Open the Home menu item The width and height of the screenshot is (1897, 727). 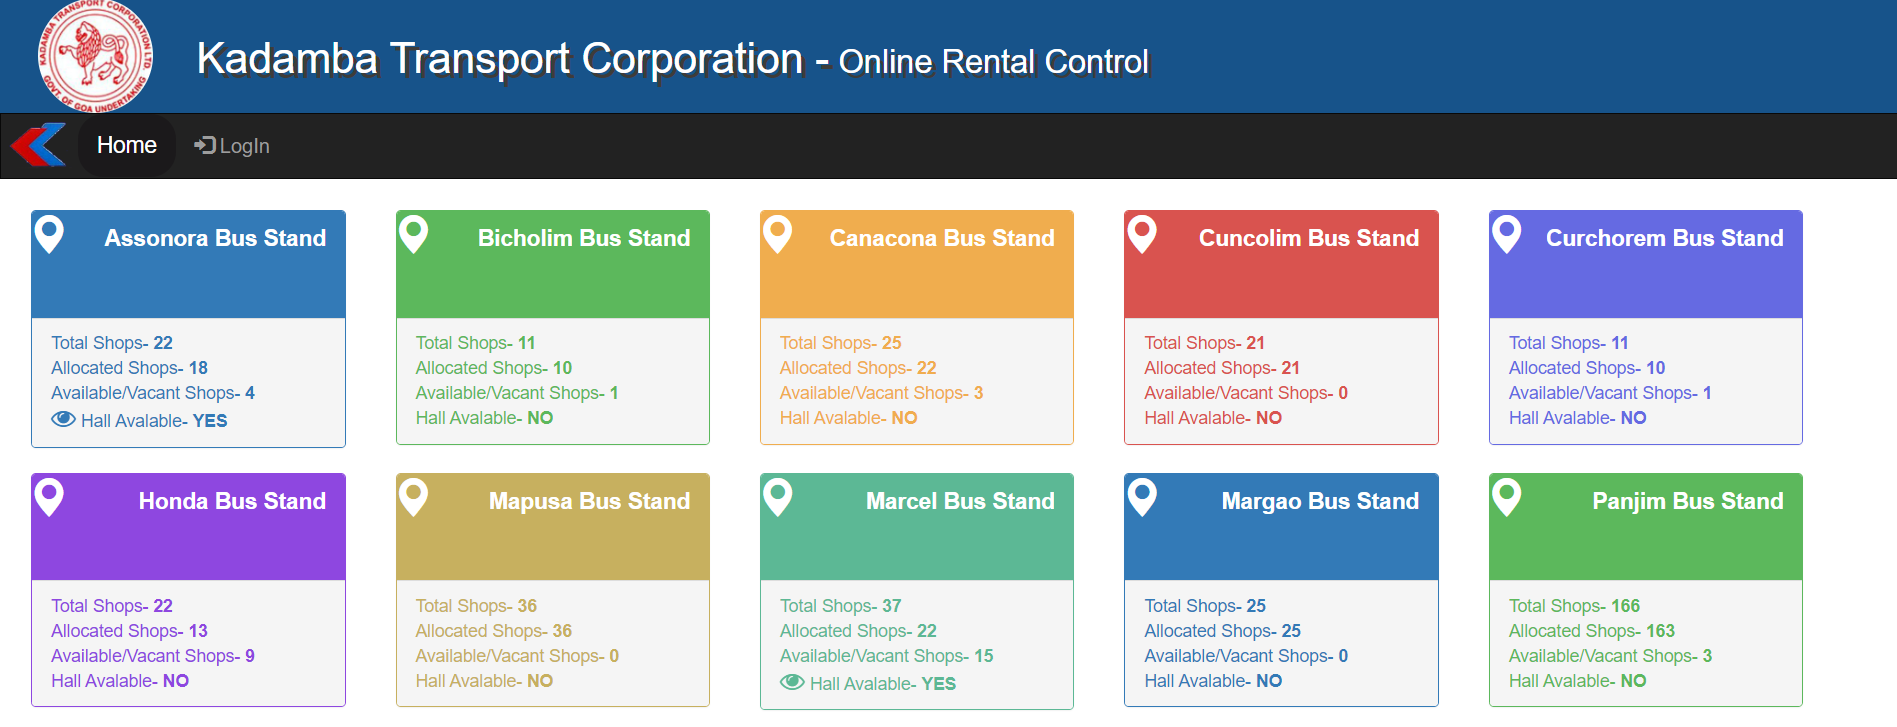[x=127, y=146]
